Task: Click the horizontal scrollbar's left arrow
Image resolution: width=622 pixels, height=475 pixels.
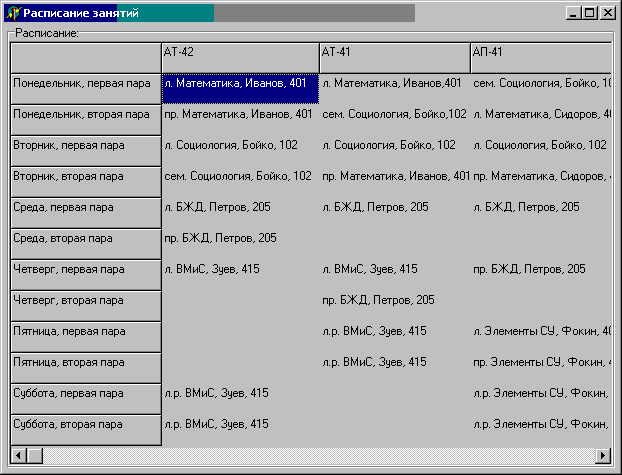Action: [19, 456]
